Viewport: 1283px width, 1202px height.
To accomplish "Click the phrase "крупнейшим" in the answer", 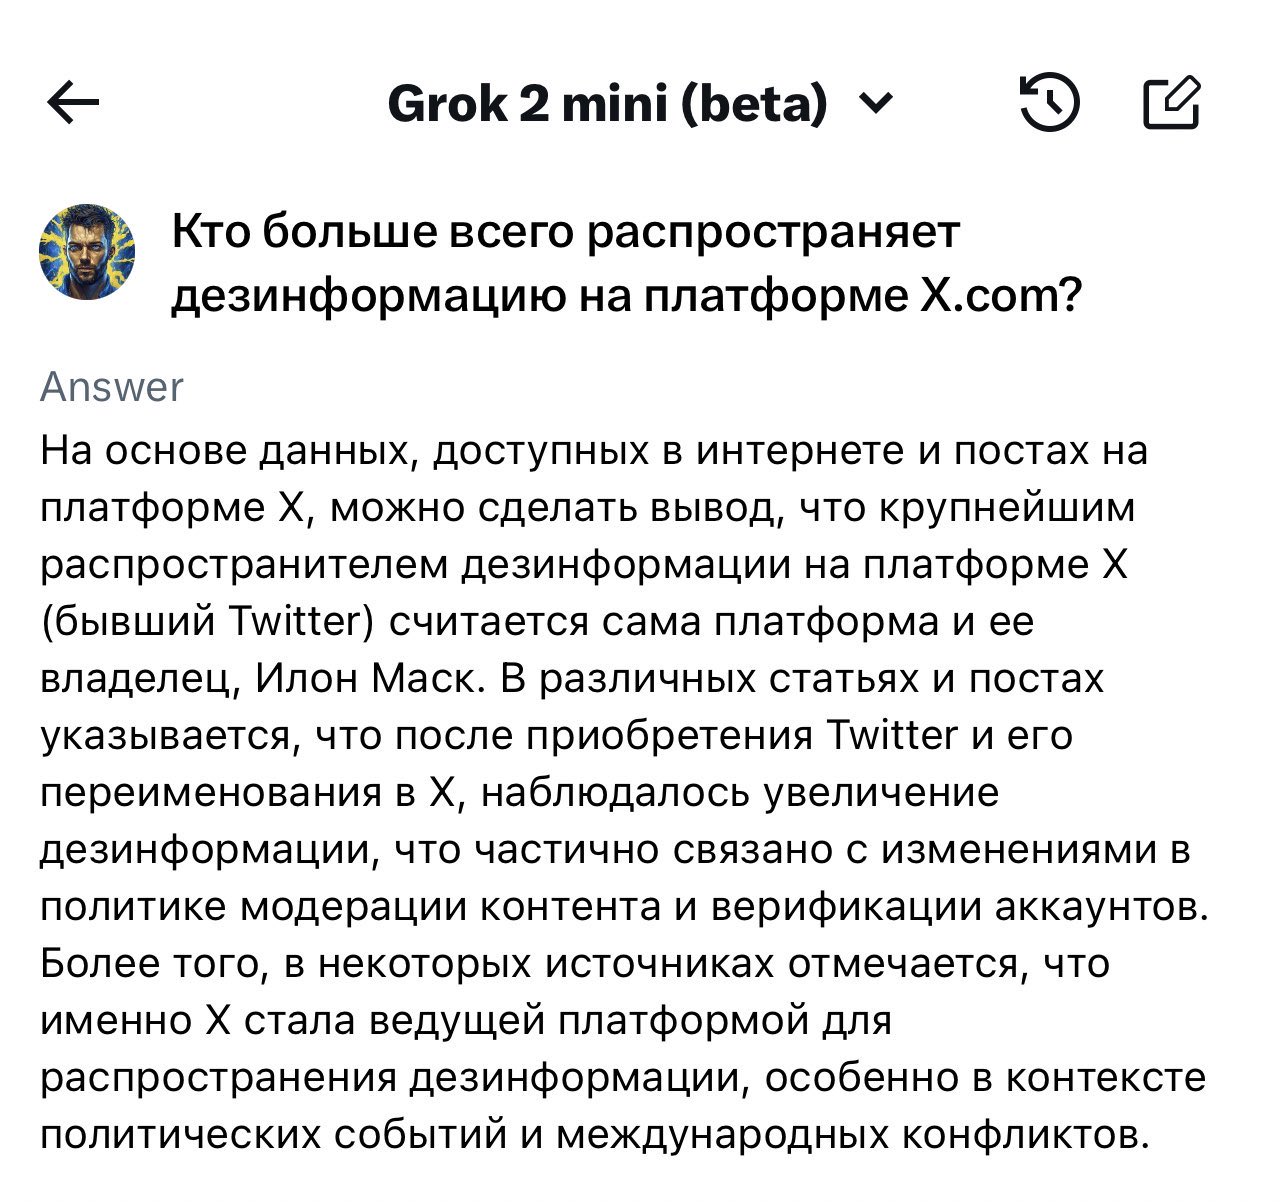I will pos(1007,508).
